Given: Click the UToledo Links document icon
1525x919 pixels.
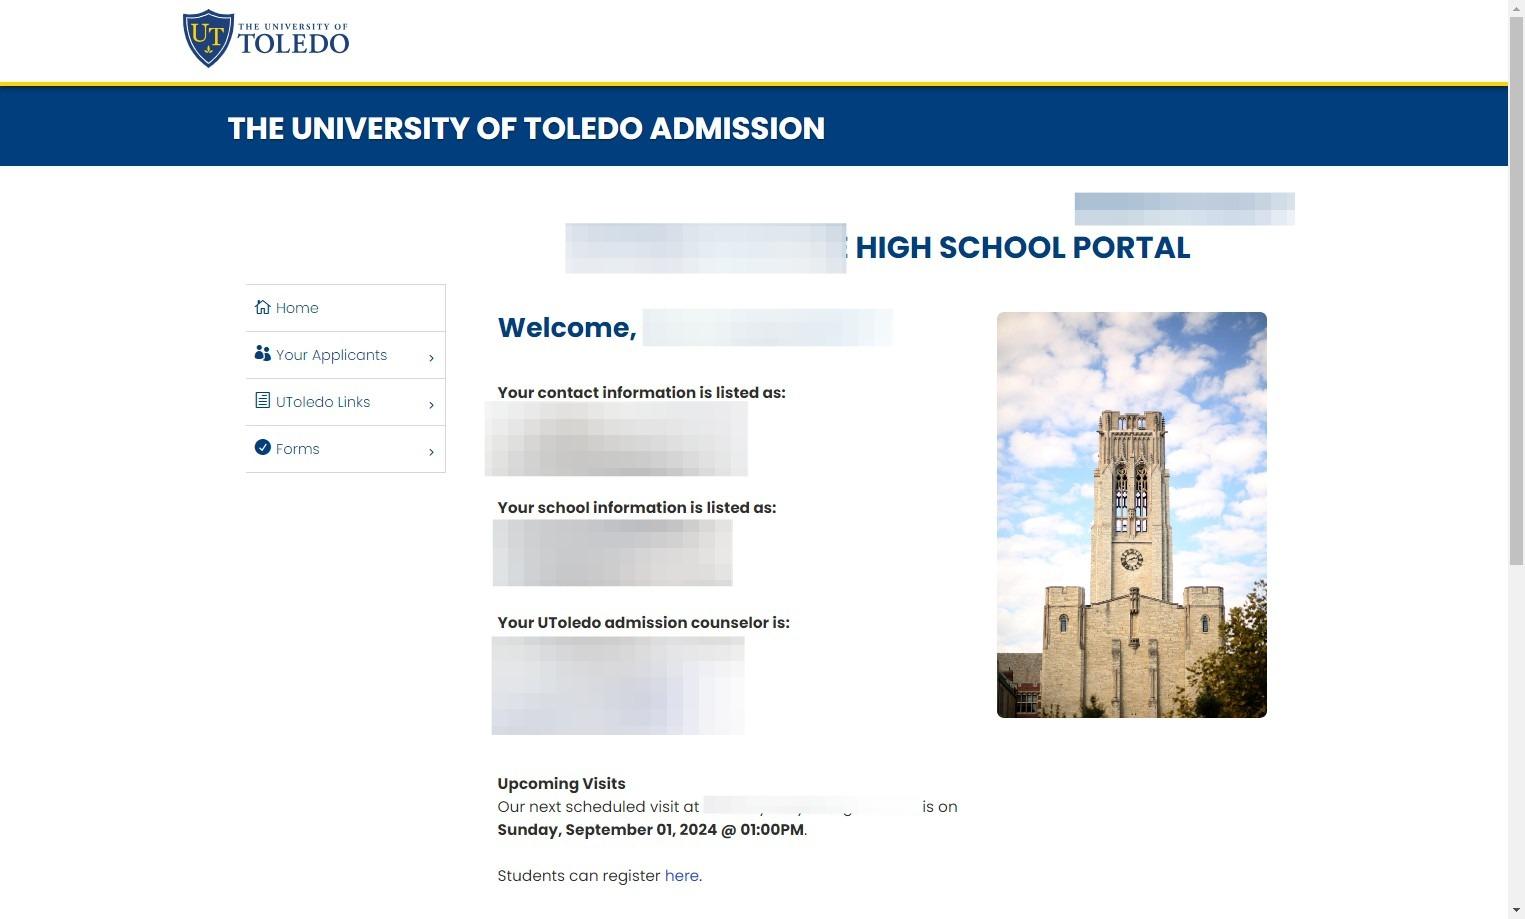Looking at the screenshot, I should pos(262,400).
